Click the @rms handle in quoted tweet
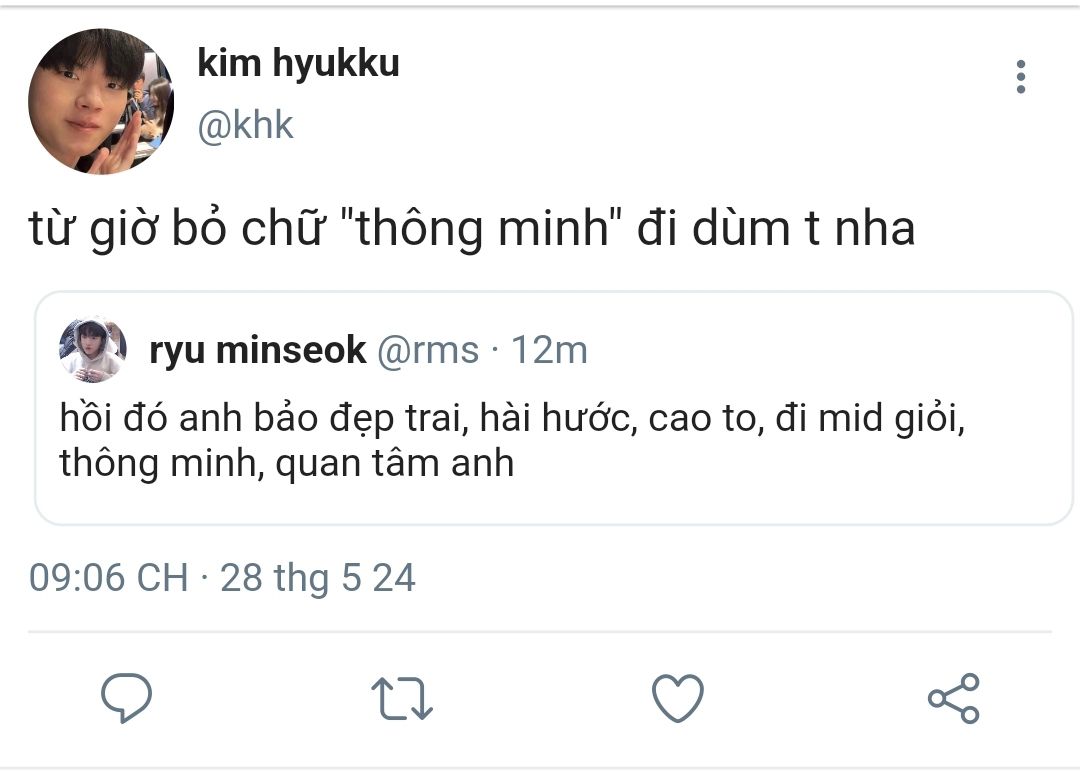This screenshot has height=779, width=1080. [x=426, y=350]
